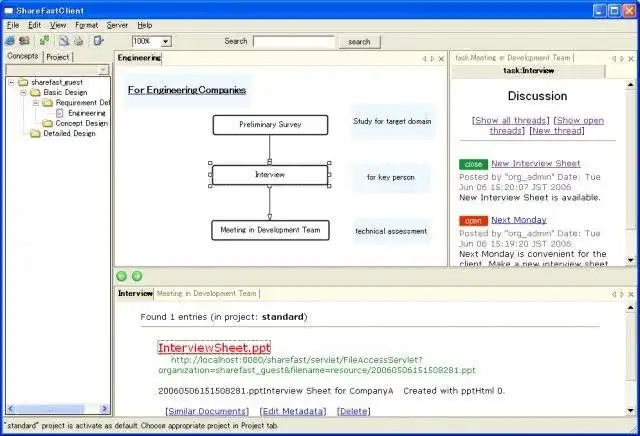The width and height of the screenshot is (640, 436).
Task: Click the Discussion panel scroll down arrow
Action: (631, 260)
